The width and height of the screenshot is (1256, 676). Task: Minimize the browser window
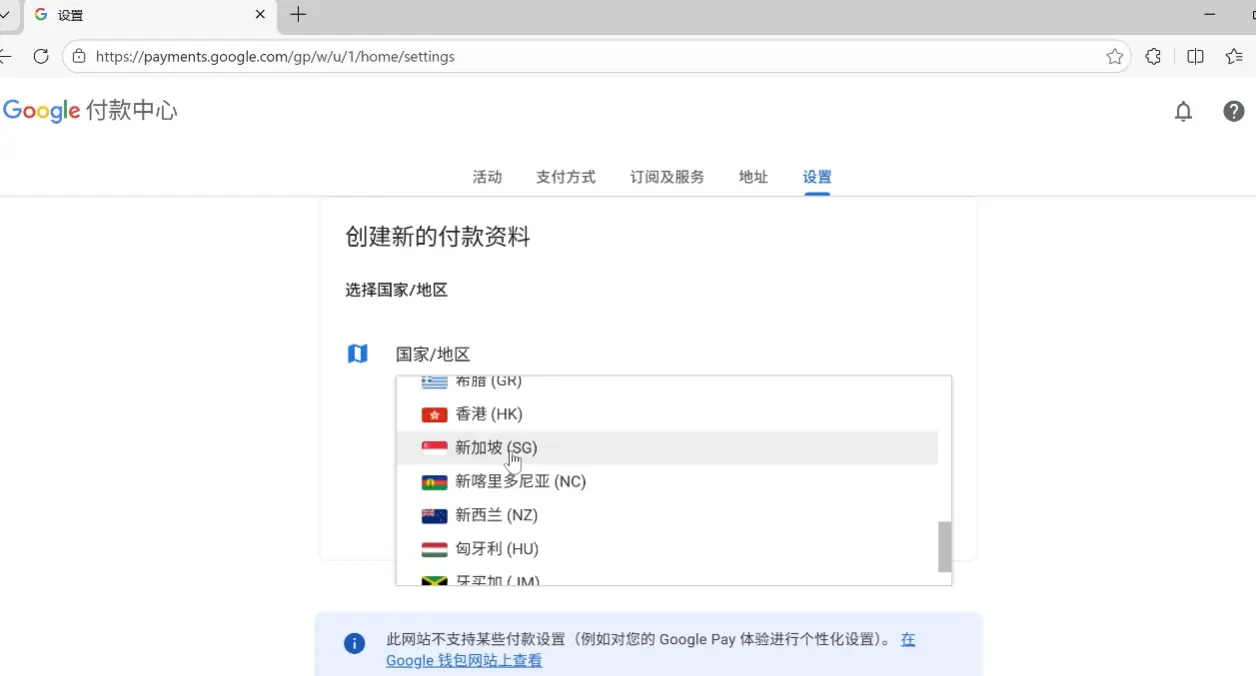click(1210, 15)
